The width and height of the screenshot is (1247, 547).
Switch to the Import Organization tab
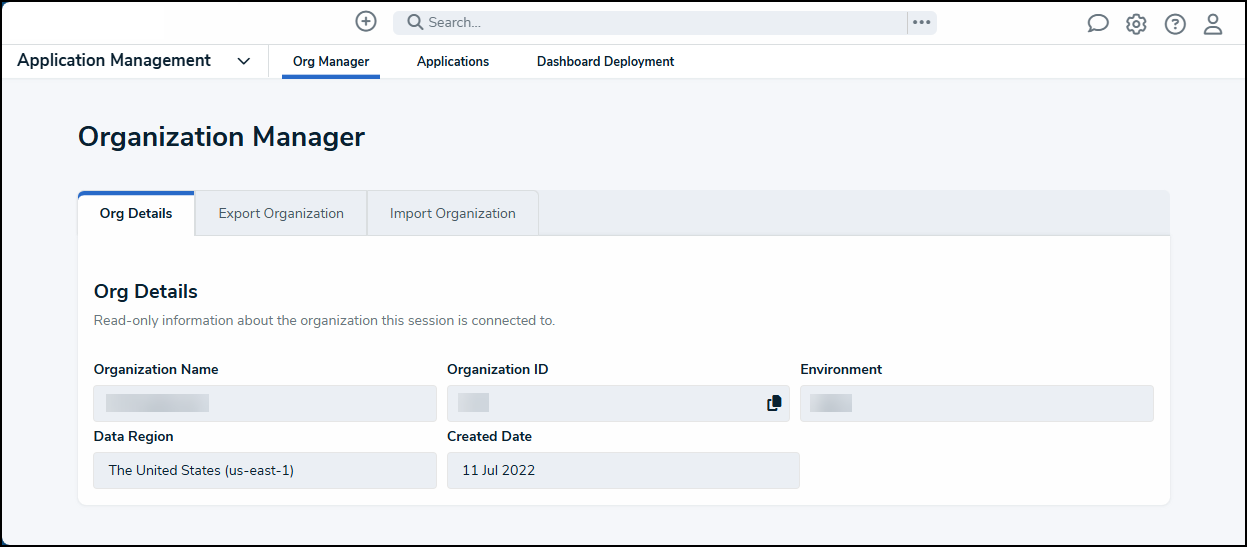453,213
